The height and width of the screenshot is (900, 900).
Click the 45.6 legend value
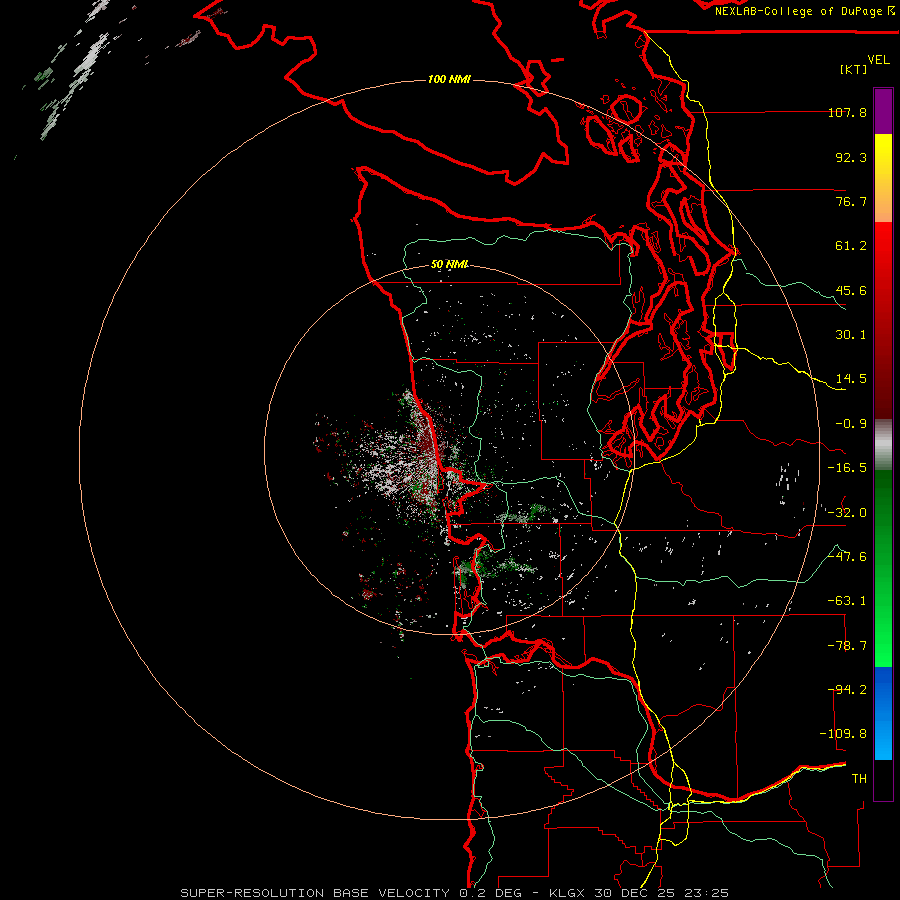pos(851,290)
